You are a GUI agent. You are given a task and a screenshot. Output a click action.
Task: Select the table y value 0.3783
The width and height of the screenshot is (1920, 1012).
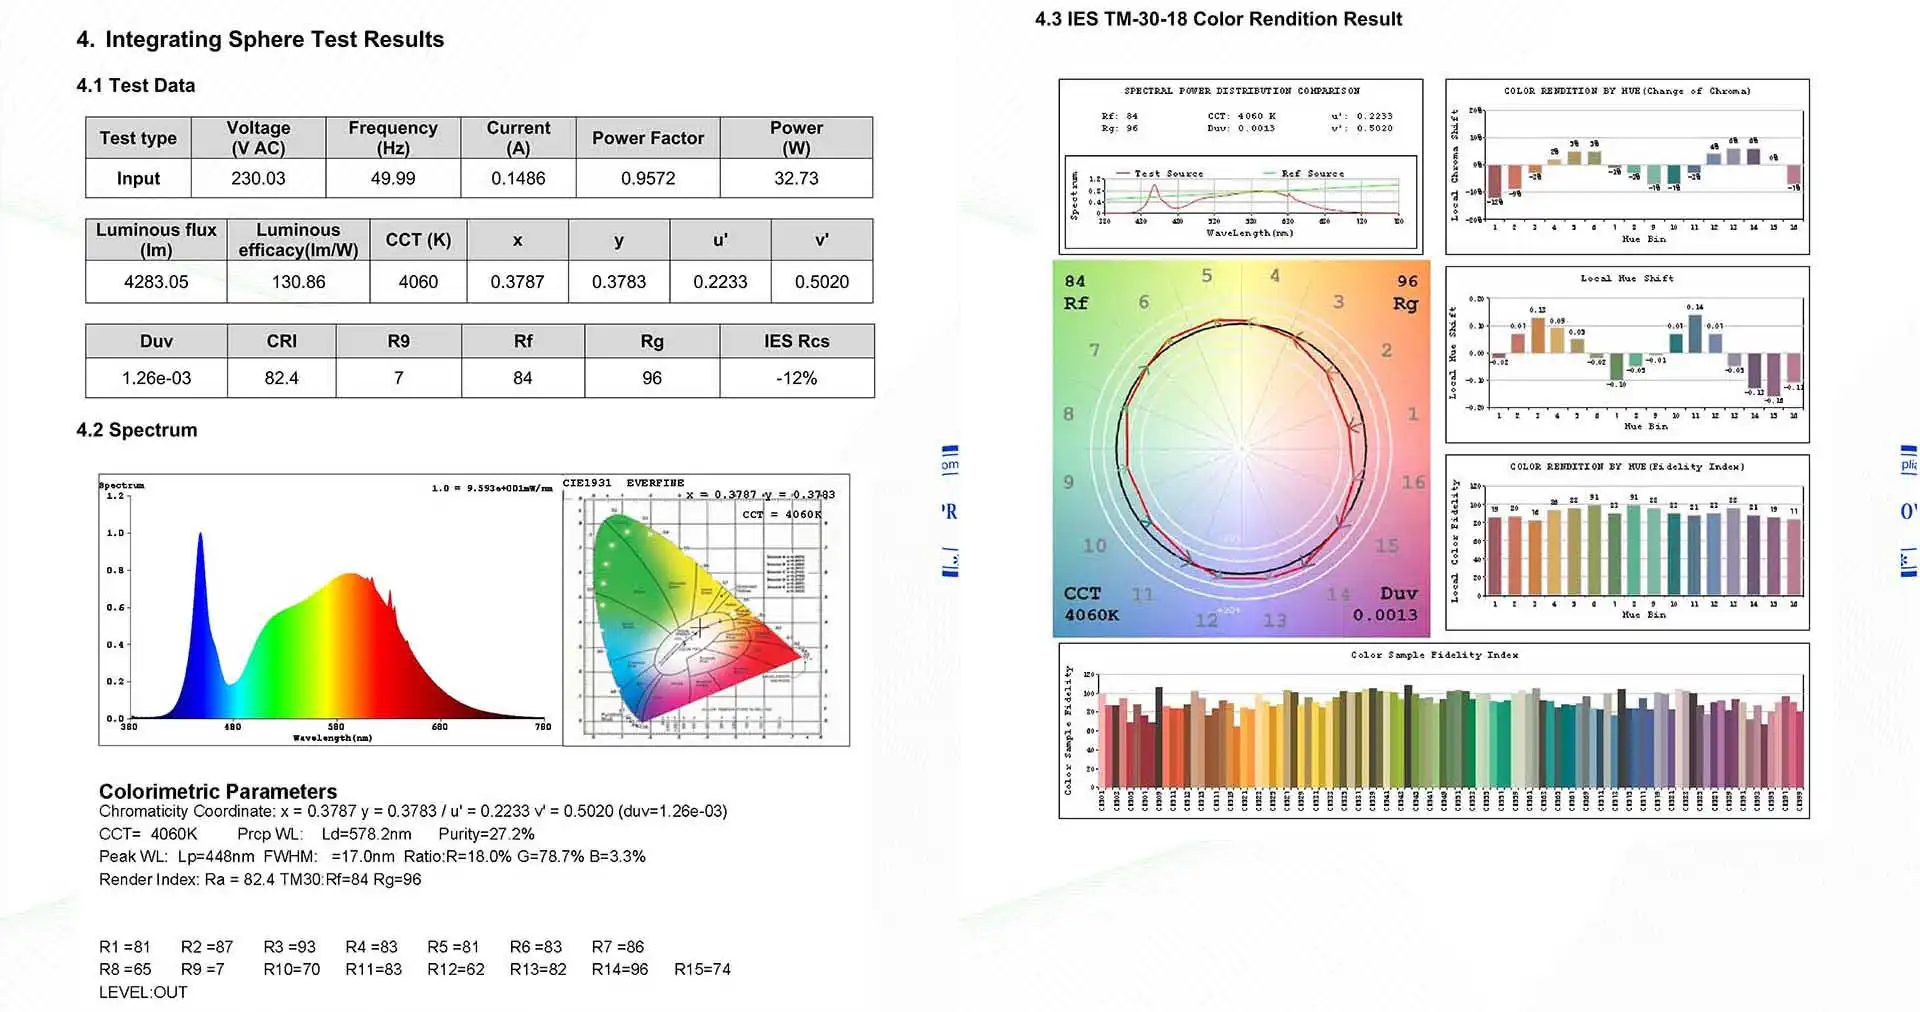(619, 282)
